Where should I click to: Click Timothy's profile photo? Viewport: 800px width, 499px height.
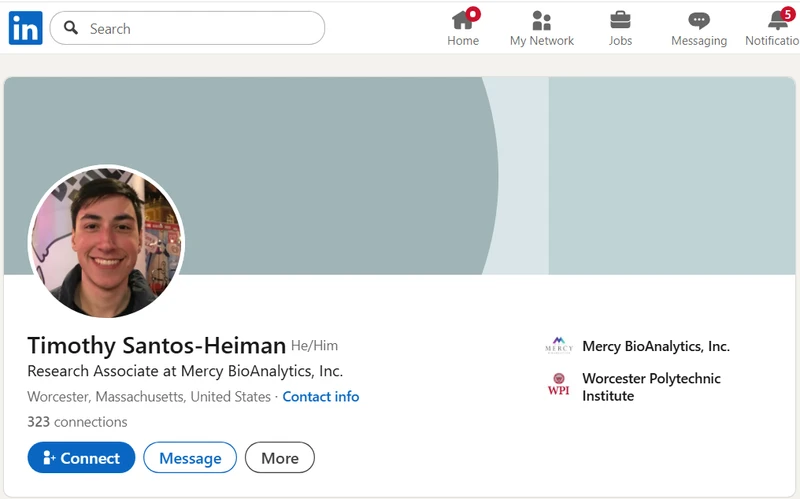pos(106,241)
